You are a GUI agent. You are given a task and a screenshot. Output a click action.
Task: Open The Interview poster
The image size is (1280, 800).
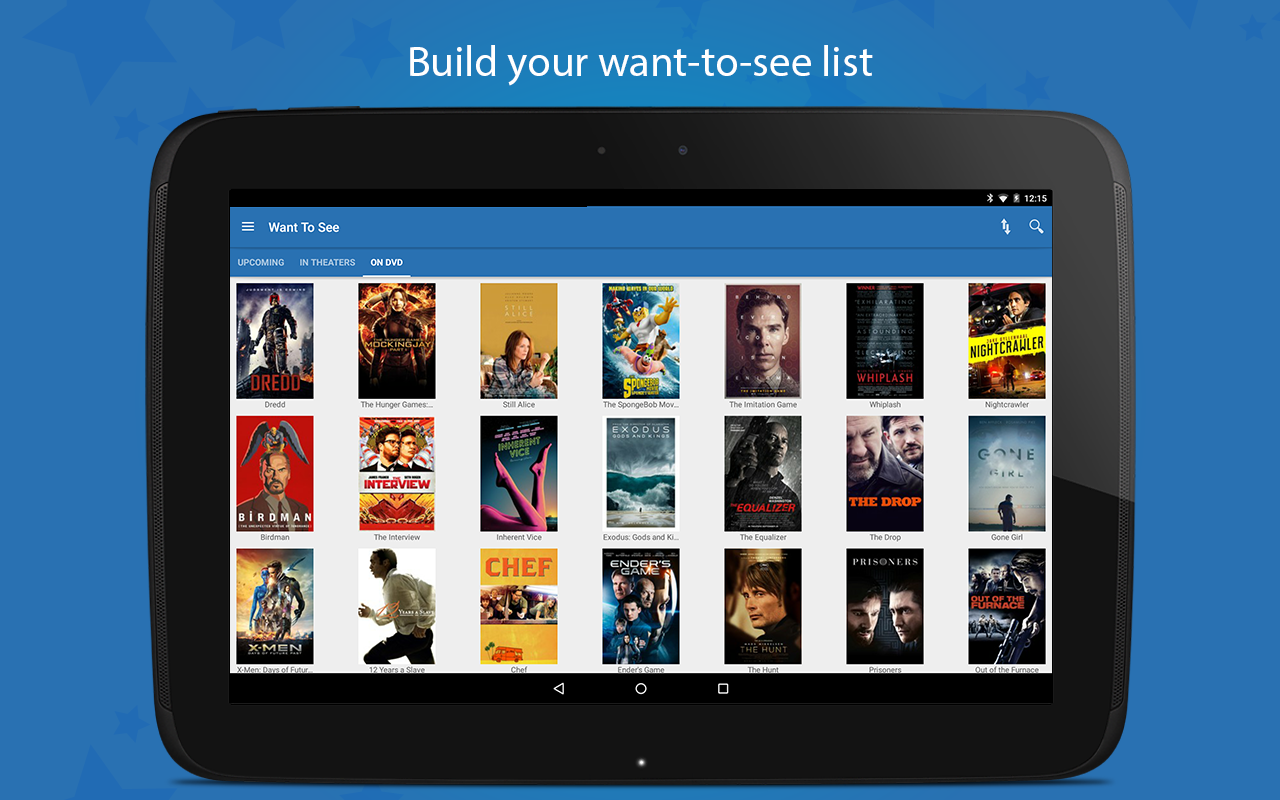click(397, 474)
